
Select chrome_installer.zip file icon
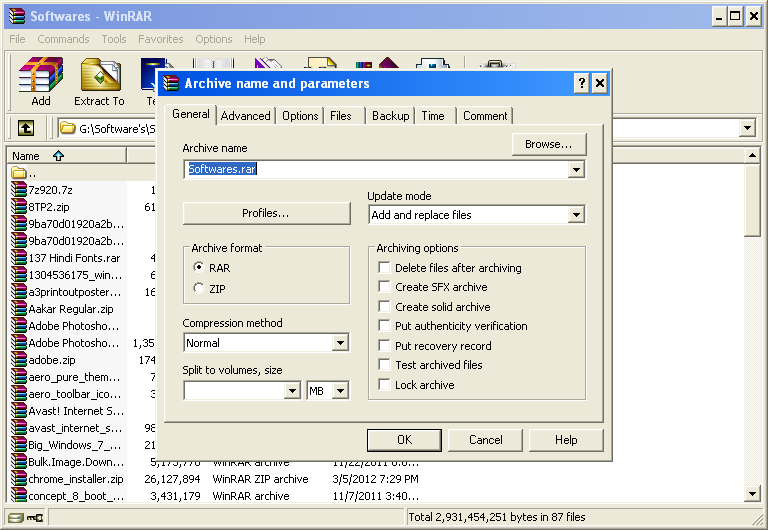pos(19,479)
